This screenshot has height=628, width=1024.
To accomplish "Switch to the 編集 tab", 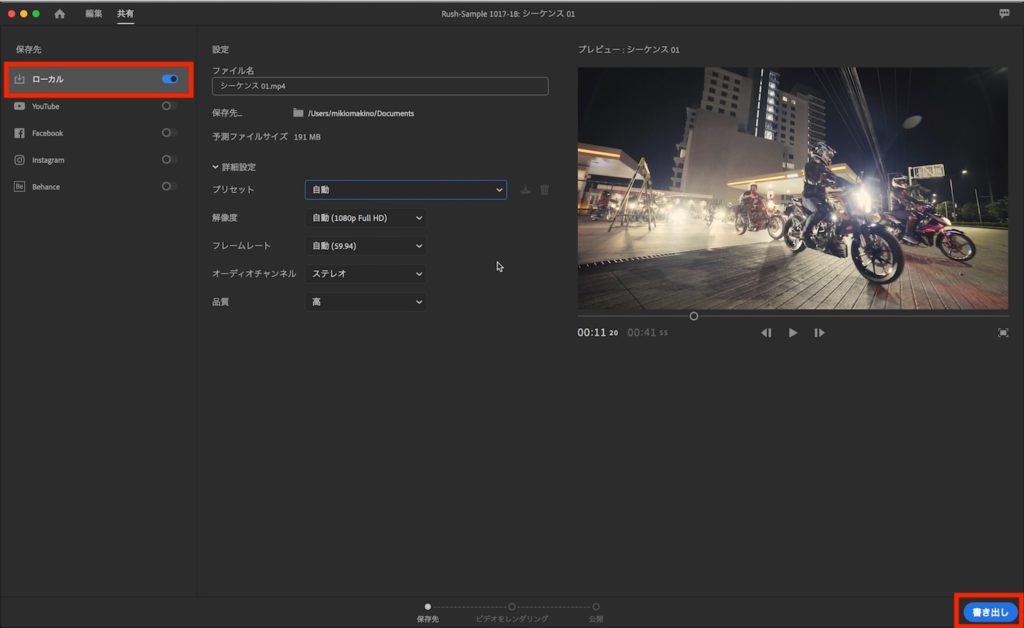I will (x=94, y=14).
